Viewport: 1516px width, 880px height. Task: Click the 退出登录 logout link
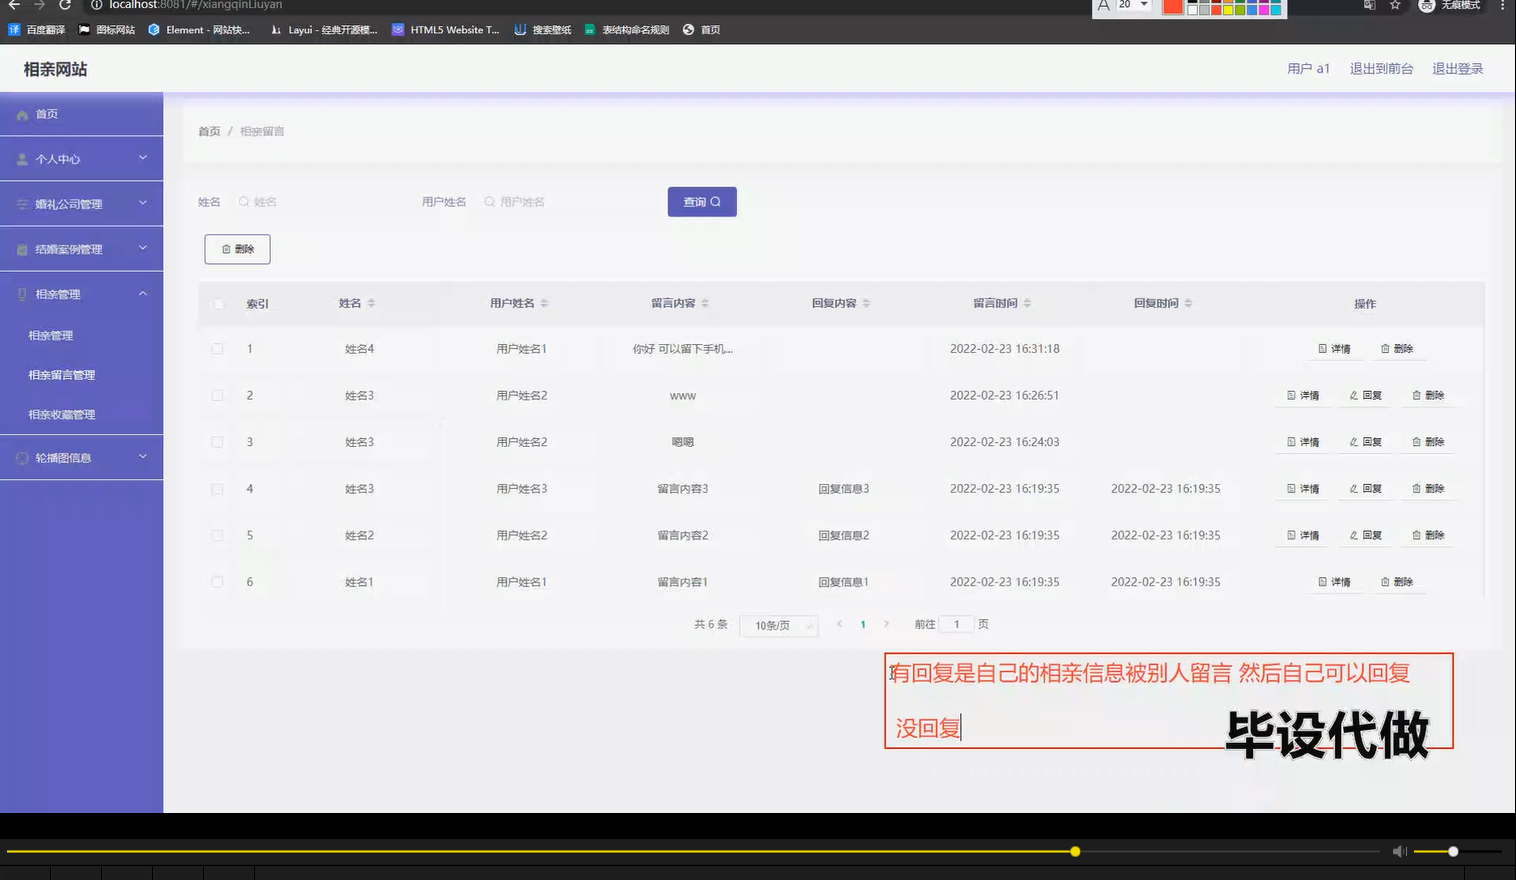pyautogui.click(x=1456, y=68)
